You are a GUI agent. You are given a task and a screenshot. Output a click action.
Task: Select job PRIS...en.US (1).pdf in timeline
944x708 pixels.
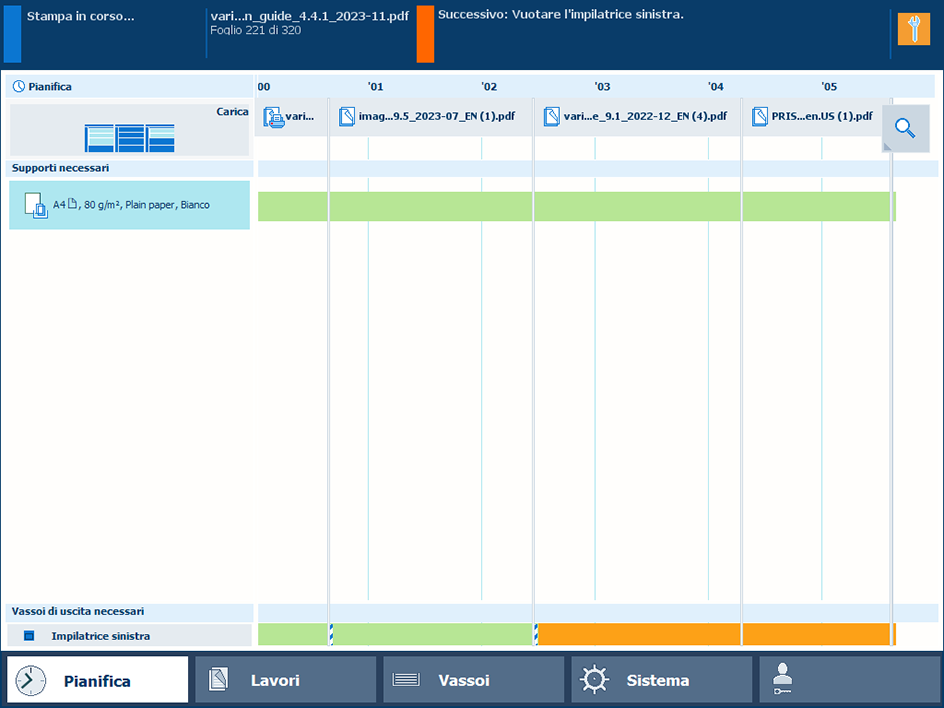click(x=816, y=117)
